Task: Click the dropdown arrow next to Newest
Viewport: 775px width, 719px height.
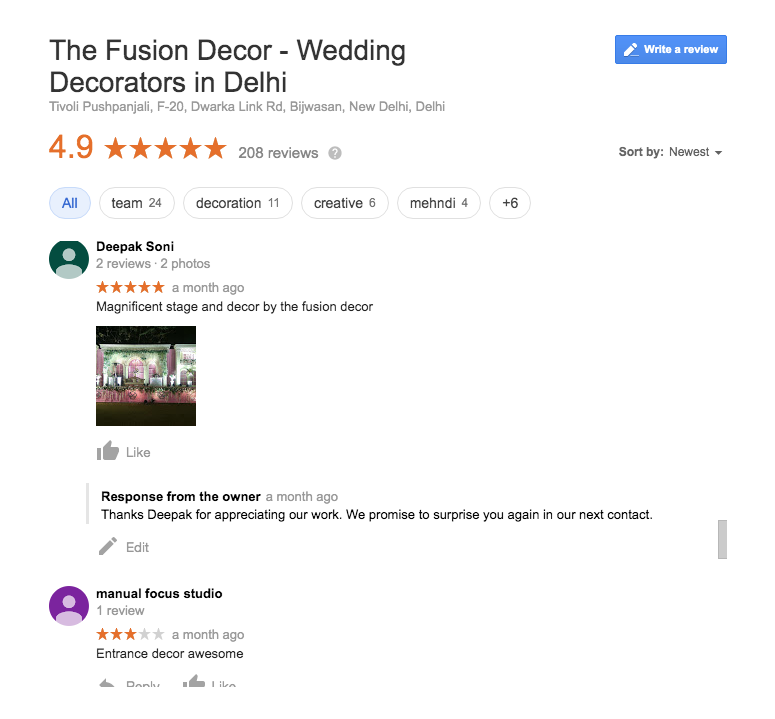Action: click(x=718, y=153)
